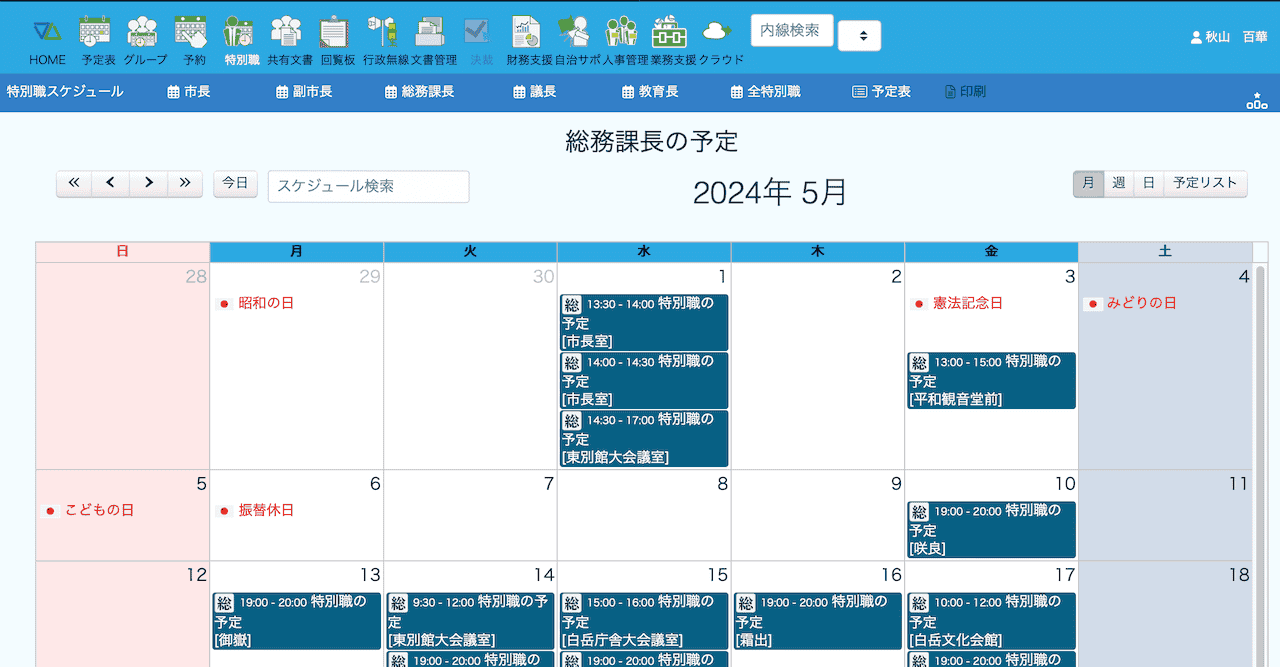1280x667 pixels.
Task: Switch the calendar to 週 view
Action: click(1118, 183)
